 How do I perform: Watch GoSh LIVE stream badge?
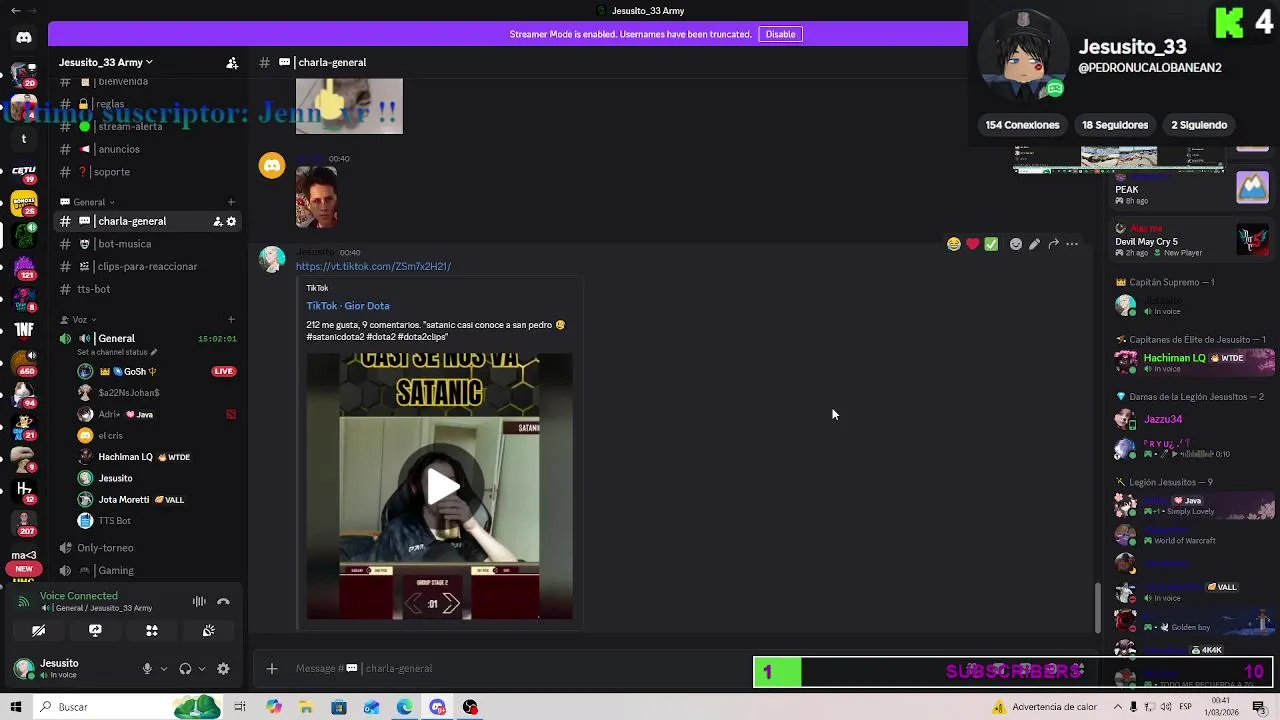click(x=223, y=372)
